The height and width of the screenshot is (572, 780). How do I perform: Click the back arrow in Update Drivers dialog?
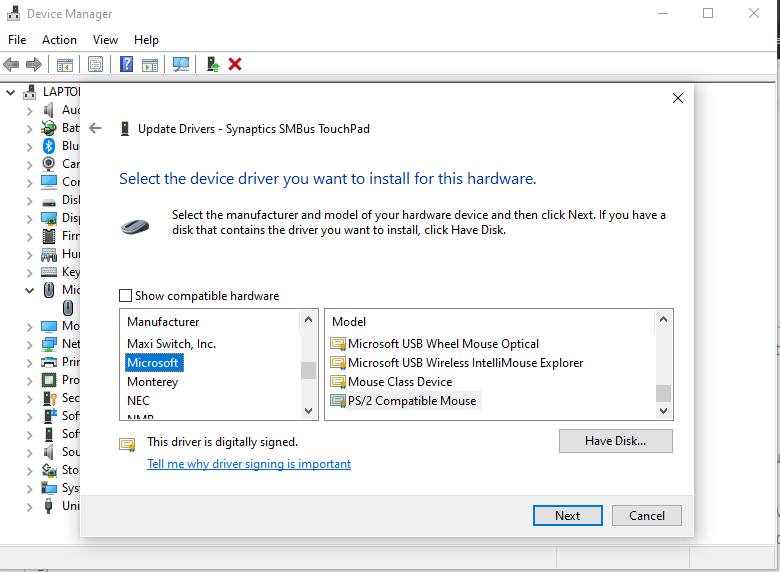(95, 128)
